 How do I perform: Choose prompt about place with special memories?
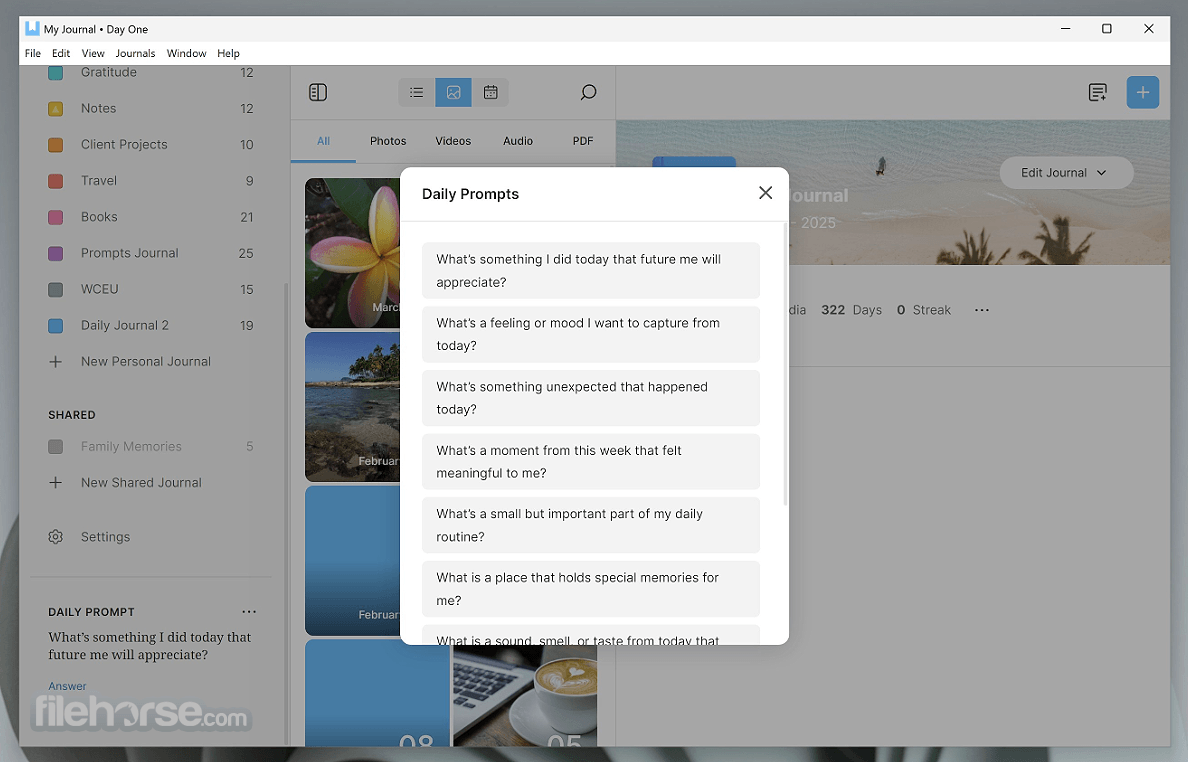tap(590, 589)
